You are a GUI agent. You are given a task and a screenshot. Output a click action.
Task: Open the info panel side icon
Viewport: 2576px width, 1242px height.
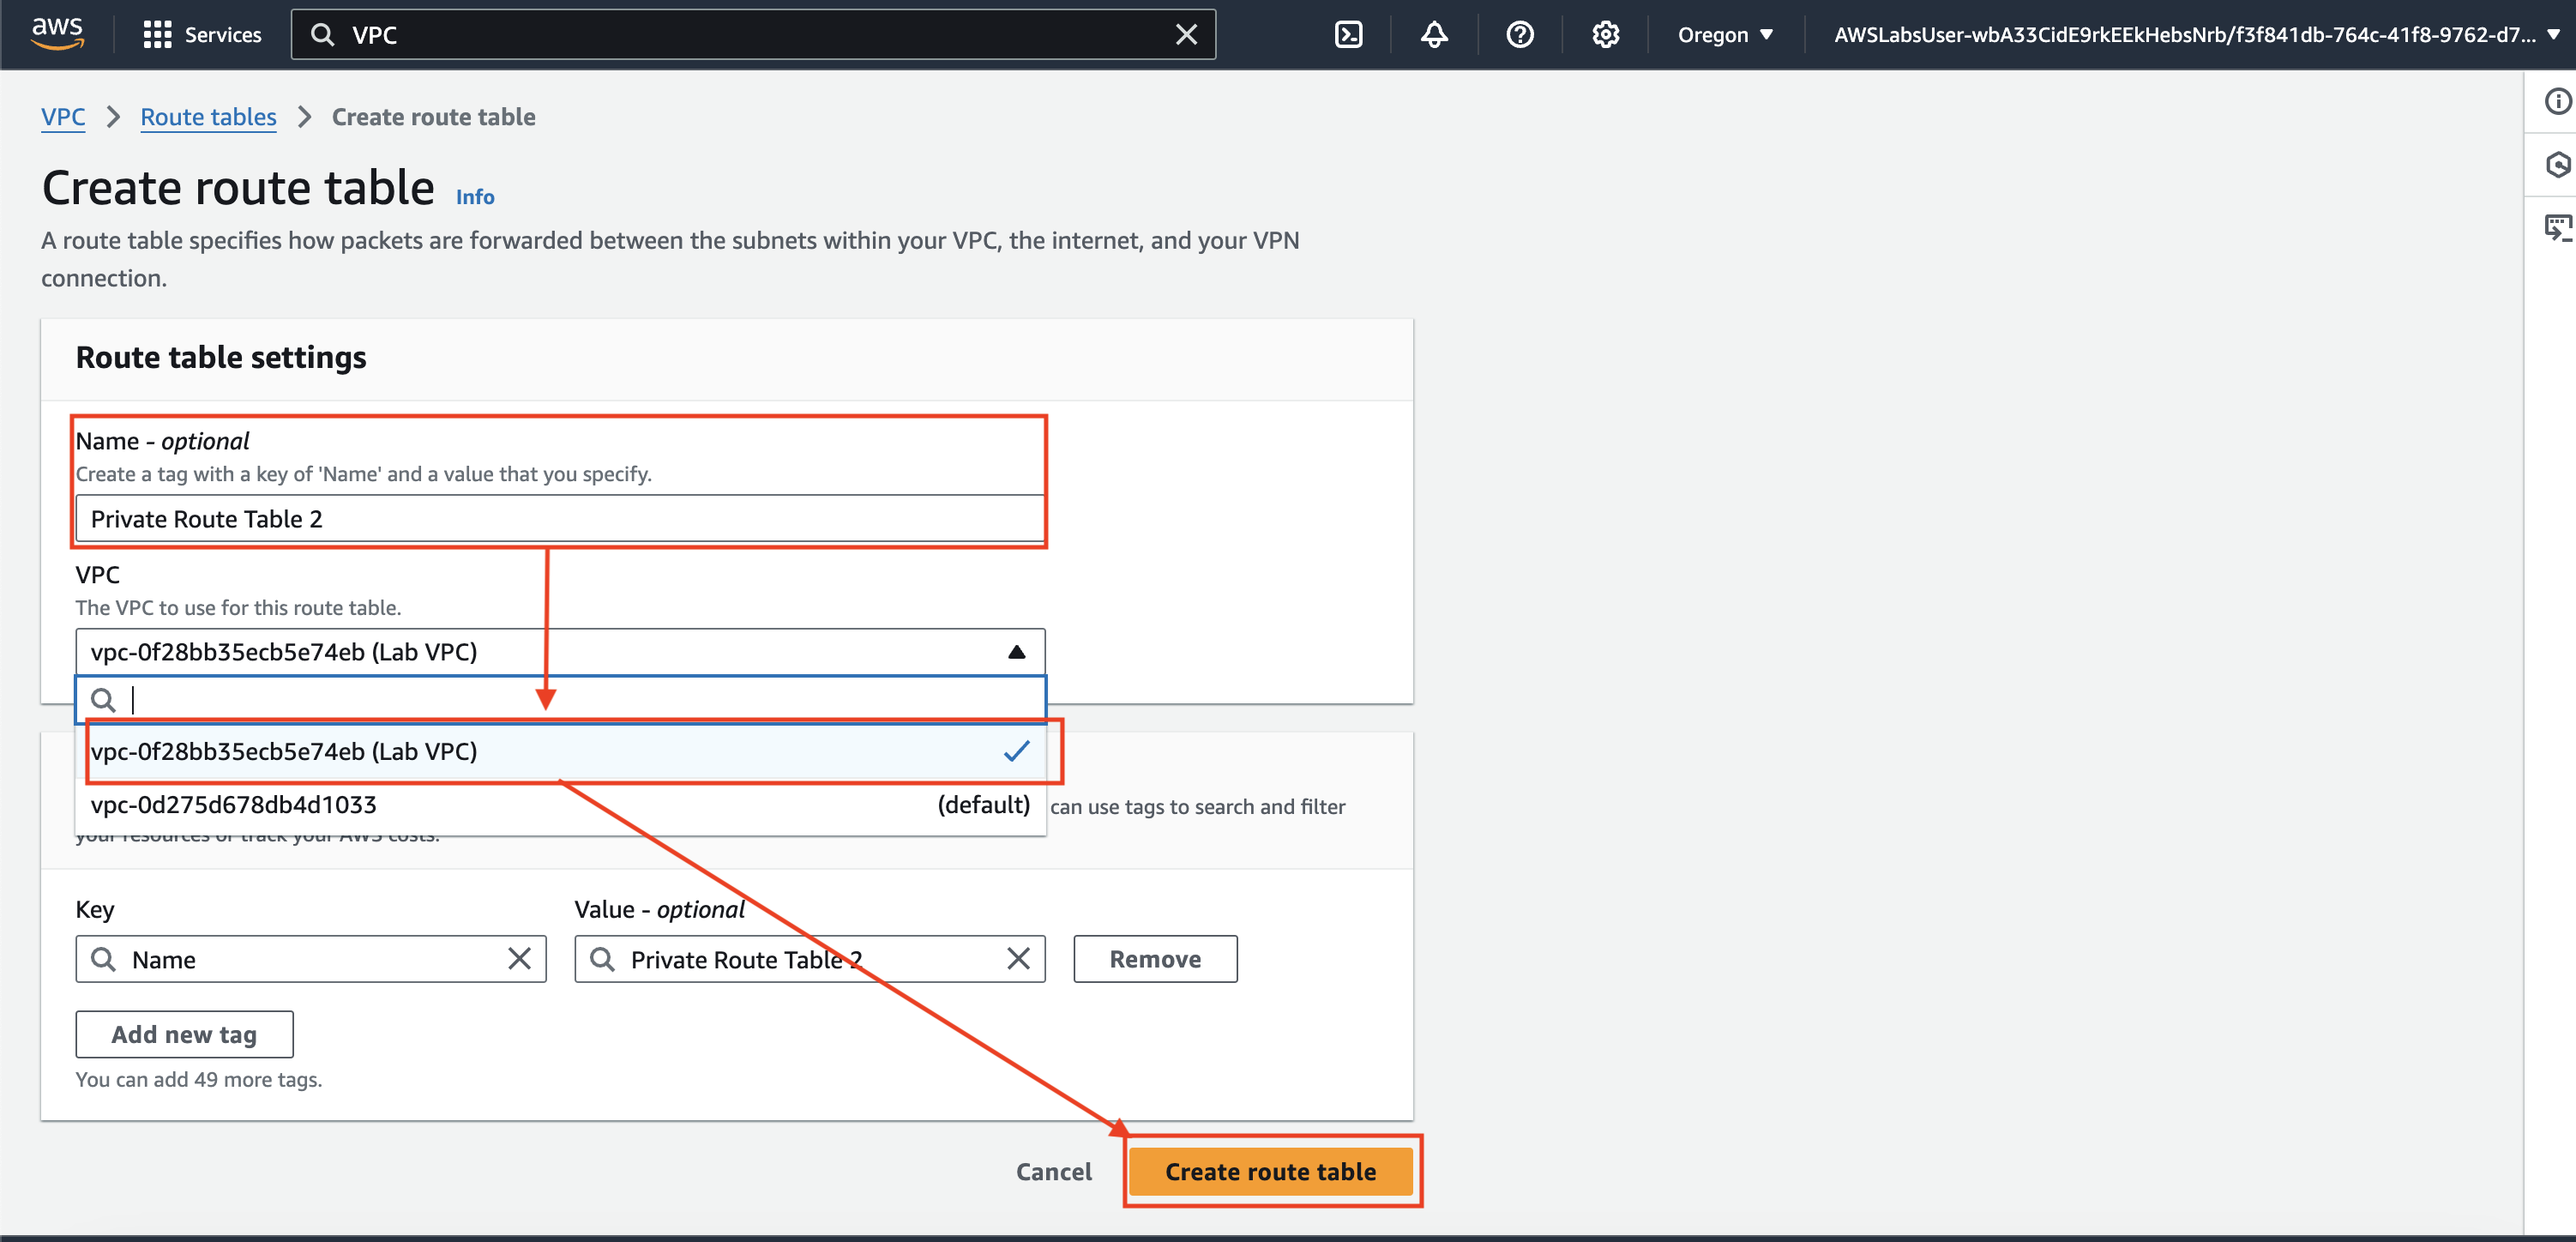tap(2556, 101)
